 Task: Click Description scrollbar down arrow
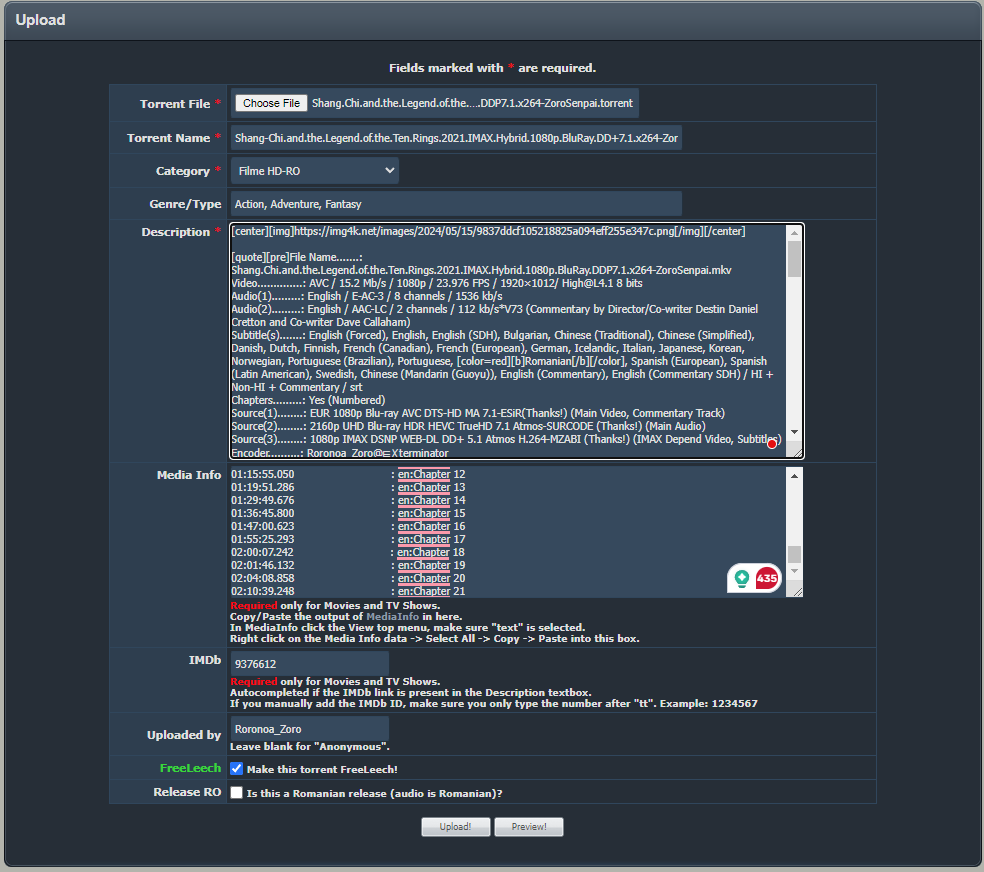coord(794,432)
